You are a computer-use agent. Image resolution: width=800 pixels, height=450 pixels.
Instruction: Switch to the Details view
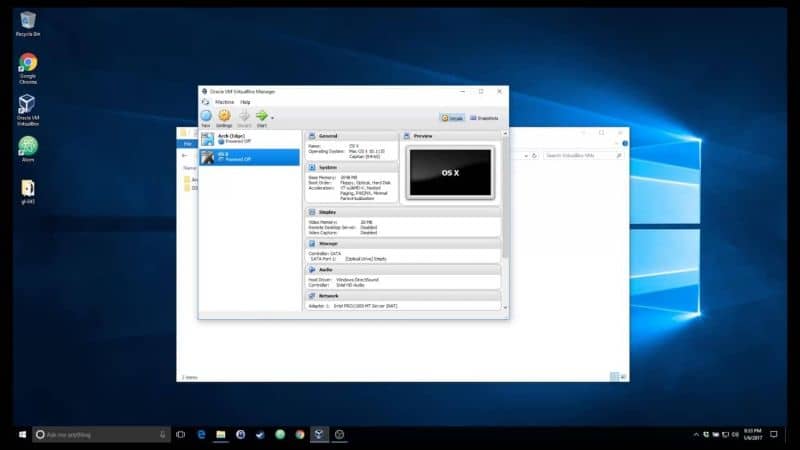[x=452, y=118]
